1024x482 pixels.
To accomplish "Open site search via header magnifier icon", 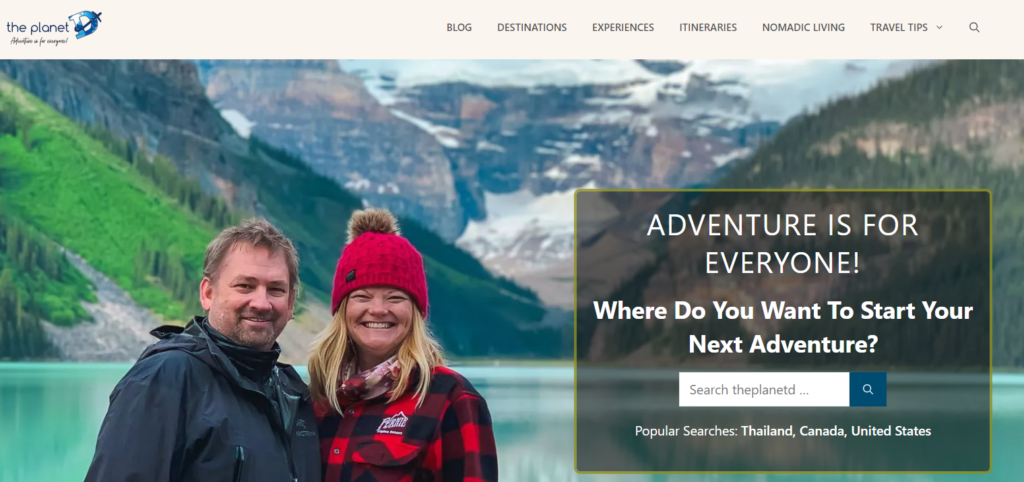I will [974, 27].
